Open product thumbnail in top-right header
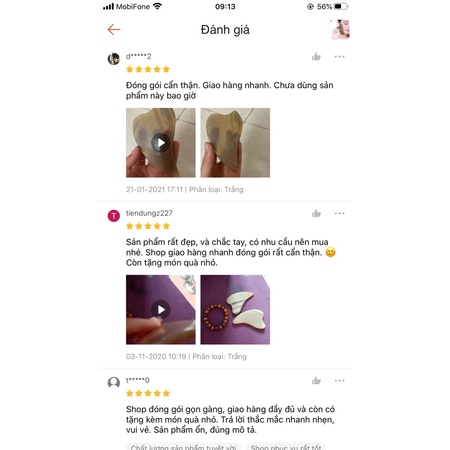Screen dimensions: 450x450 340,29
